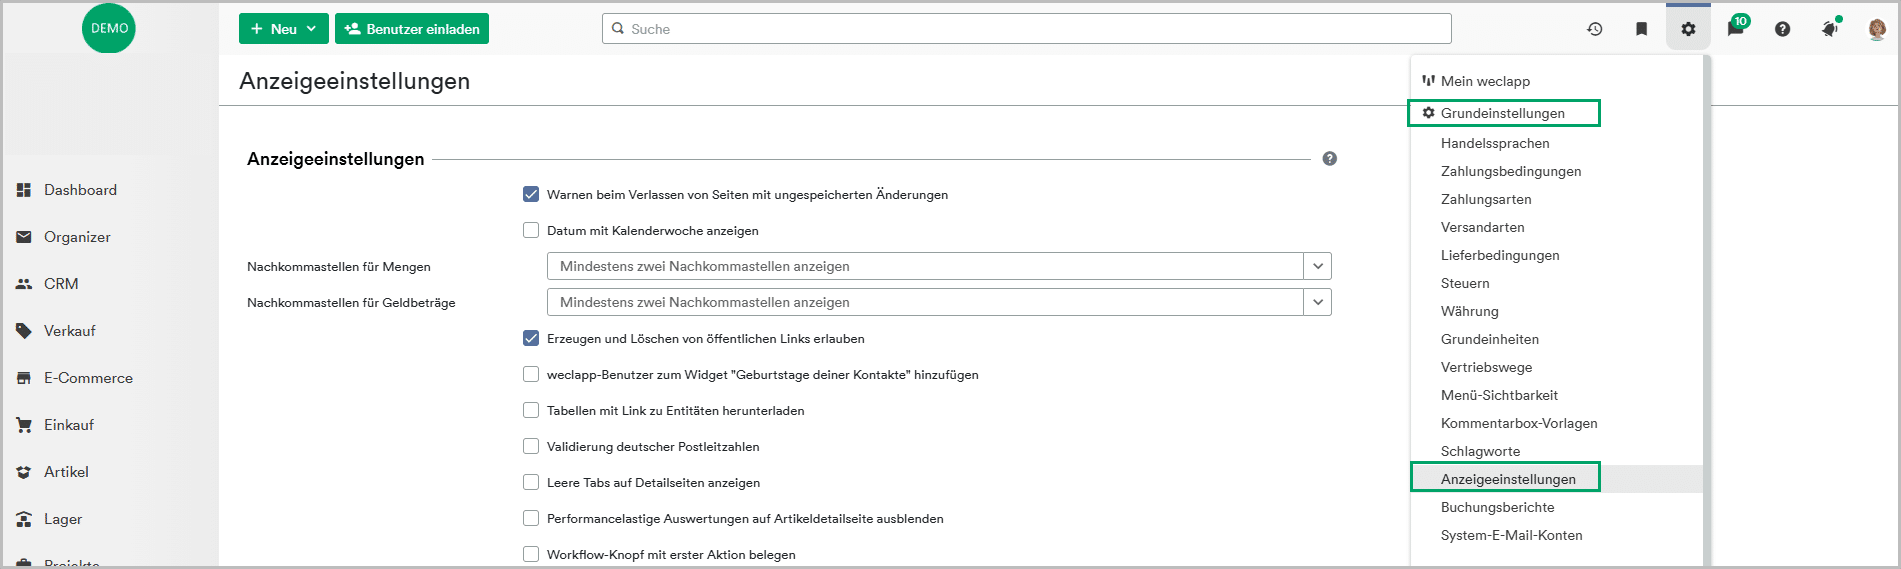Click the Artikel box icon
1901x569 pixels.
24,472
